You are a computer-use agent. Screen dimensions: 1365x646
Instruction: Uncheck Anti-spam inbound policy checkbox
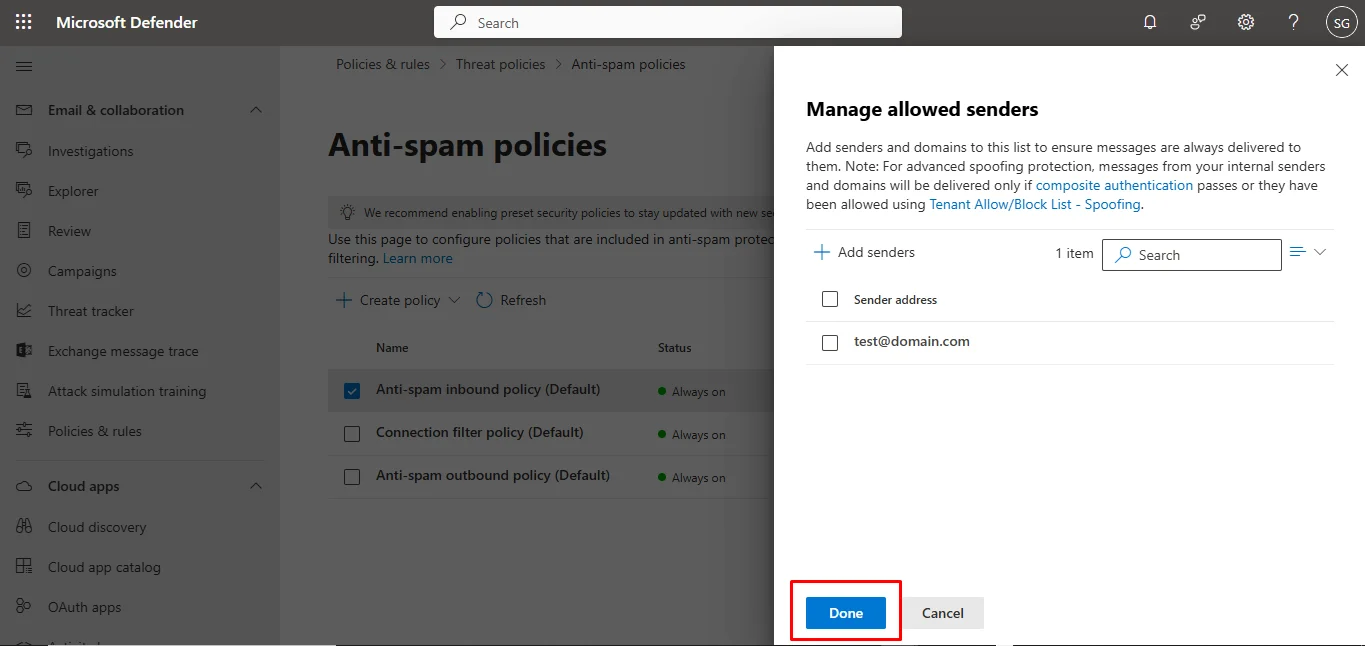[352, 391]
